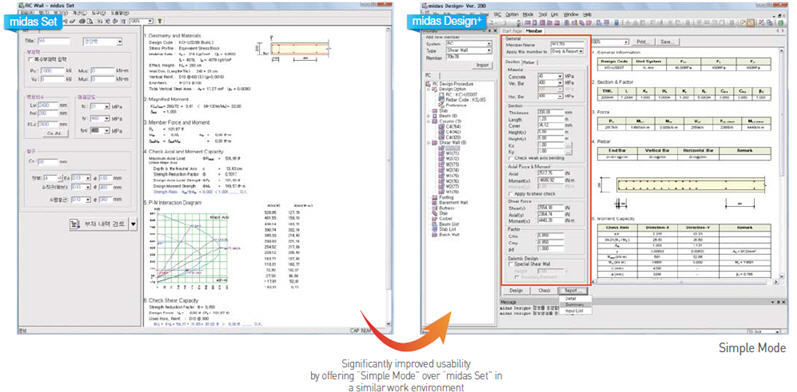797x392 pixels.
Task: Click the Slab List icon in tree
Action: tap(435, 229)
